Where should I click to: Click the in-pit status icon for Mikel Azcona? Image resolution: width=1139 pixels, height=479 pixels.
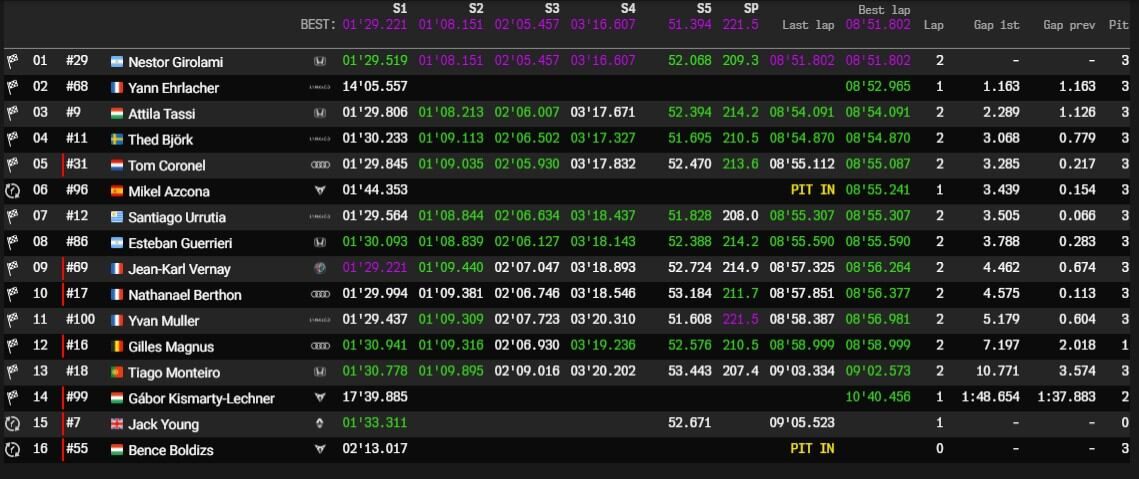pos(12,191)
